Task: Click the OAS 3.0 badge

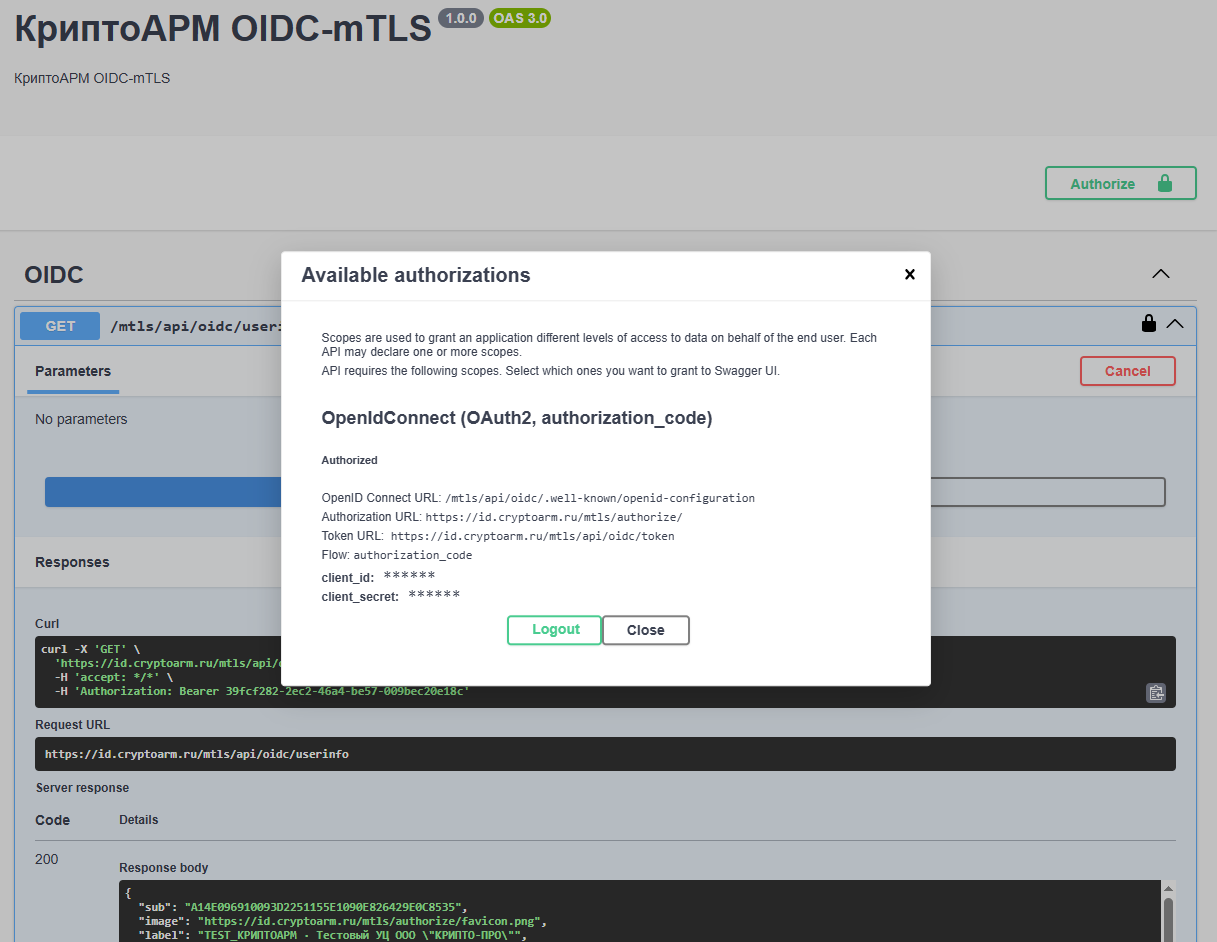Action: click(520, 18)
